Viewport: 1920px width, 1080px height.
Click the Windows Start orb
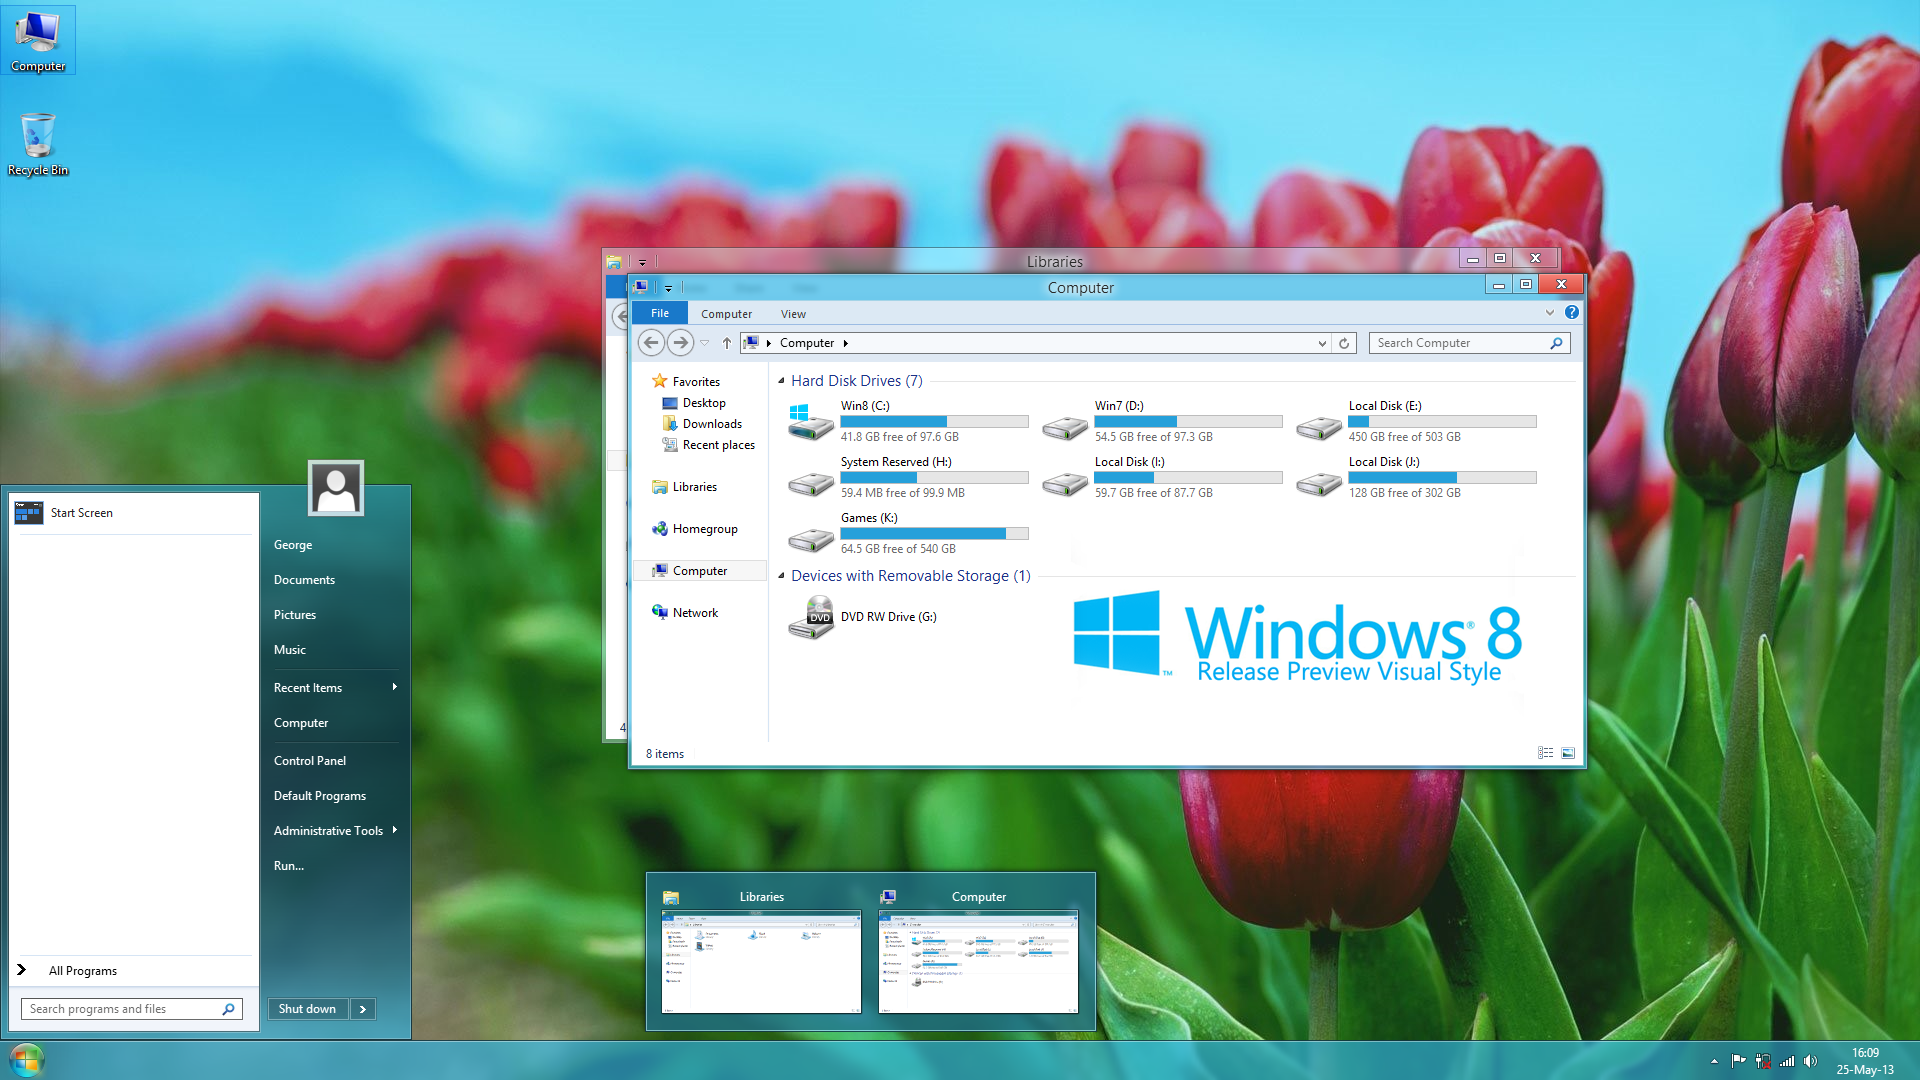pyautogui.click(x=27, y=1060)
